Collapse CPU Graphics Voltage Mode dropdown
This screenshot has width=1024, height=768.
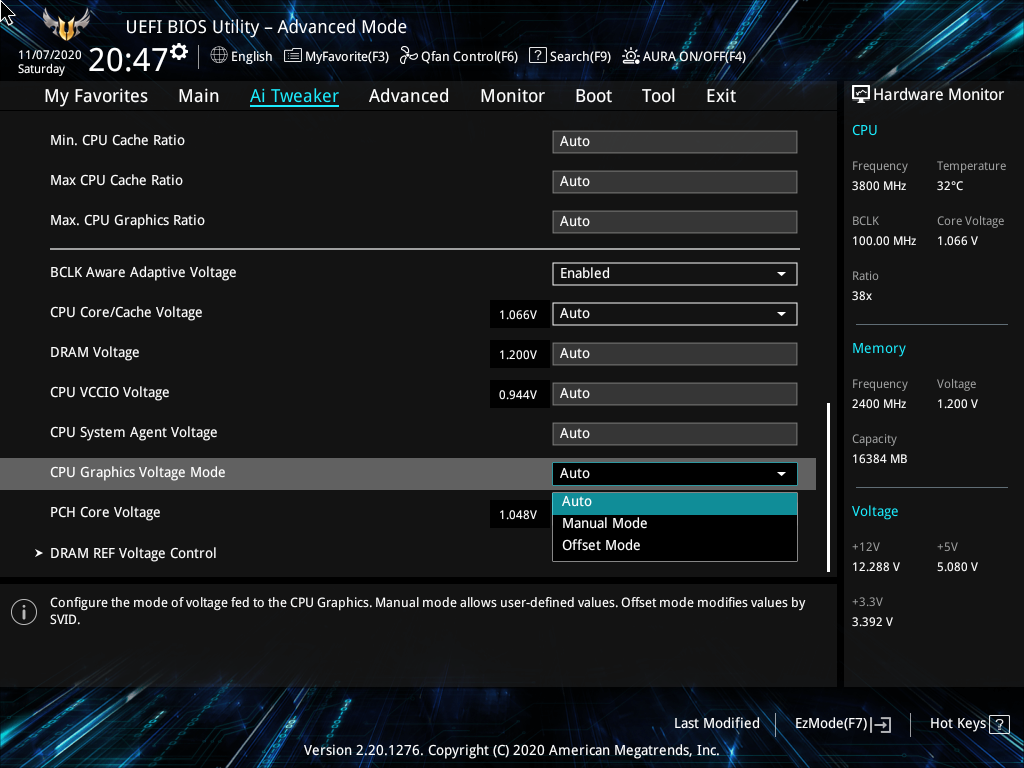(675, 473)
